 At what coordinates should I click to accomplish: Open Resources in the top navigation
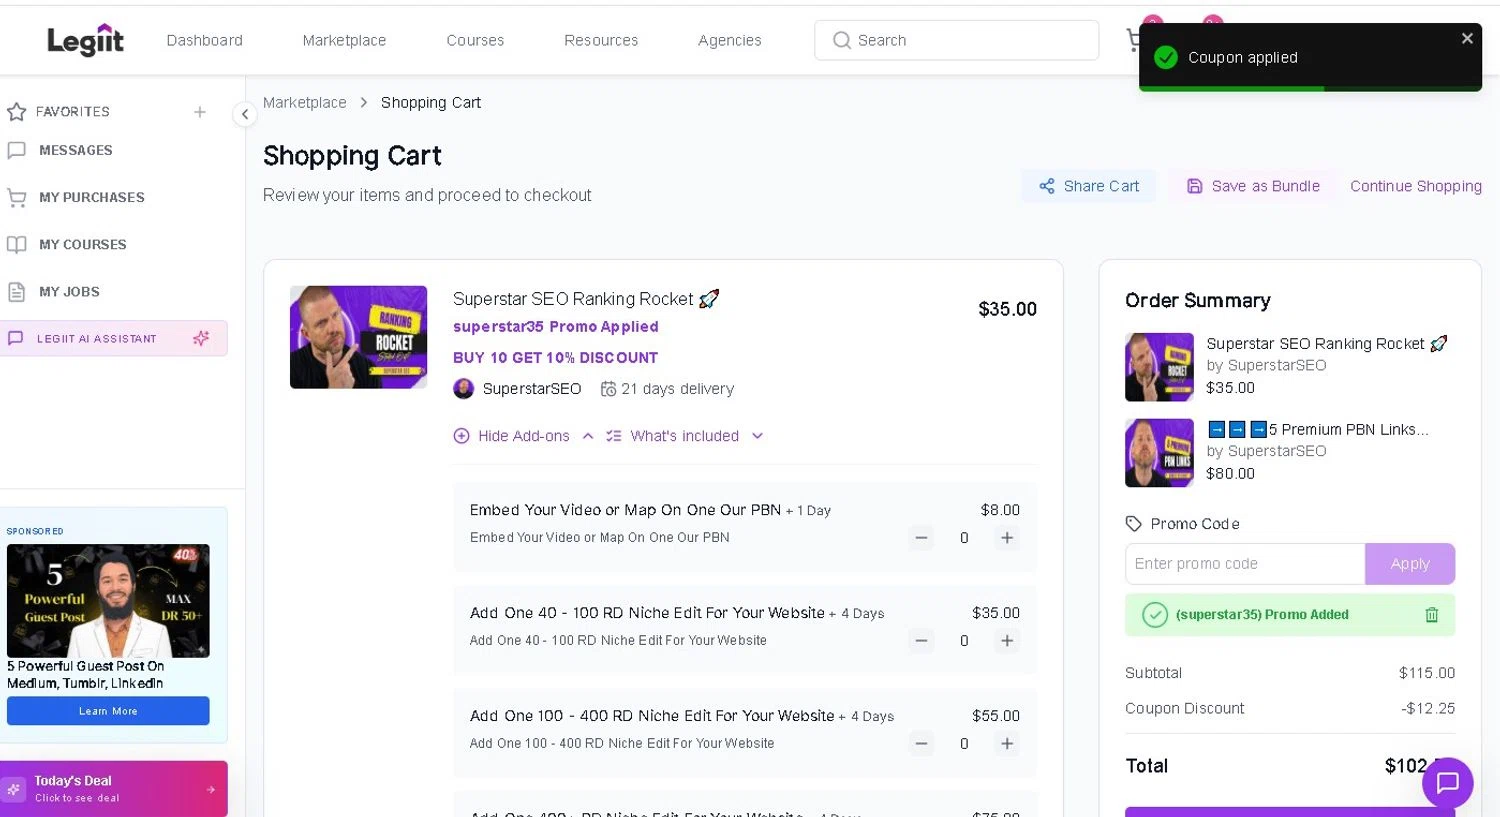point(601,40)
